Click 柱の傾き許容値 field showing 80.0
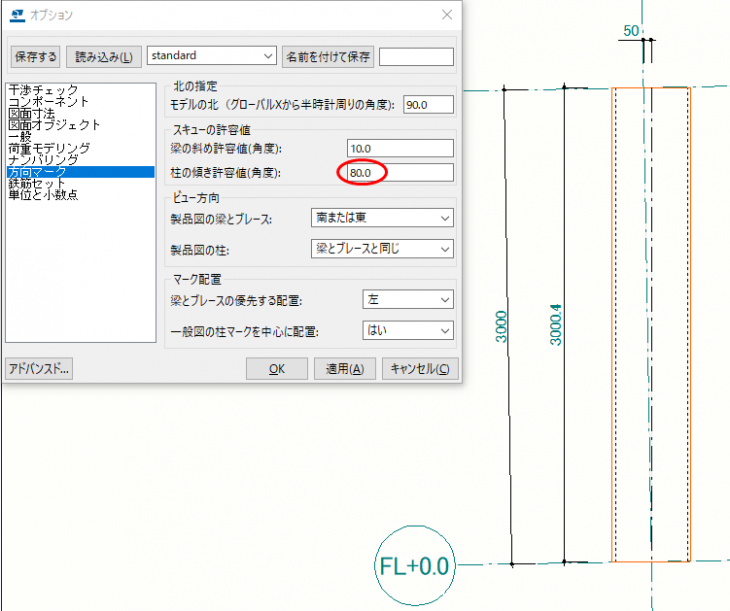This screenshot has height=611, width=730. pos(400,173)
